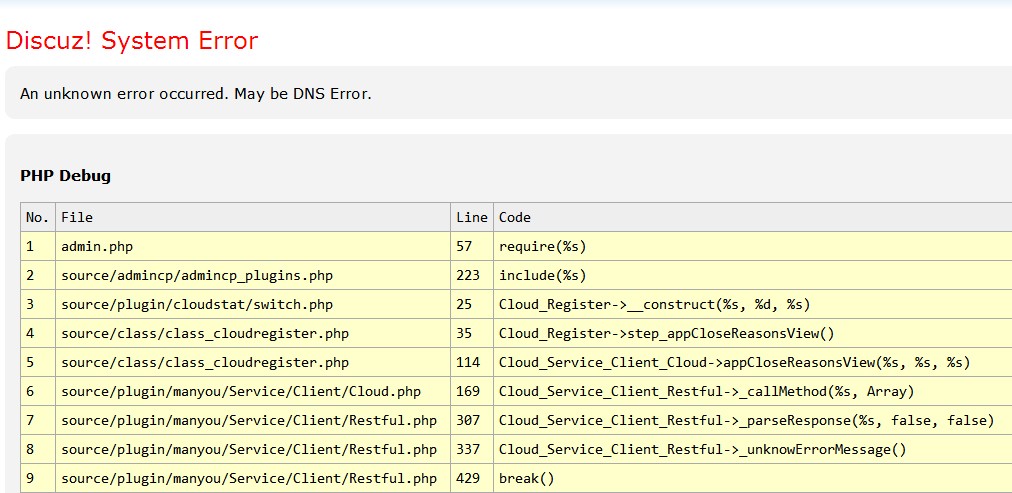Click the "Discuz! System Error" heading
1012x493 pixels.
(x=132, y=41)
